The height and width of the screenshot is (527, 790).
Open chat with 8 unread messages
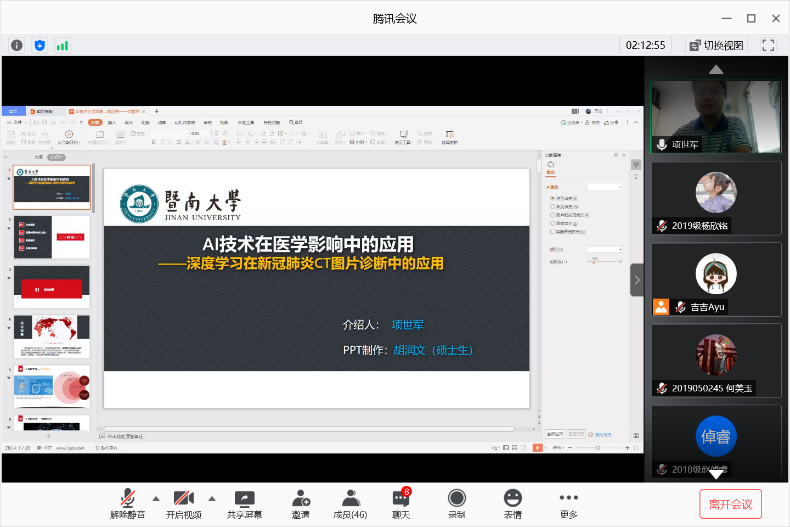tap(401, 503)
